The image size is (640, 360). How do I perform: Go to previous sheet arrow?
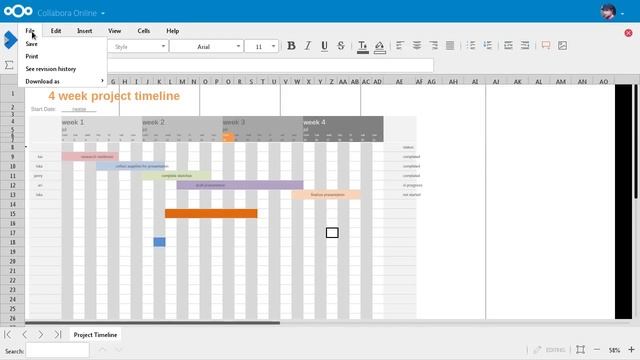pos(25,335)
